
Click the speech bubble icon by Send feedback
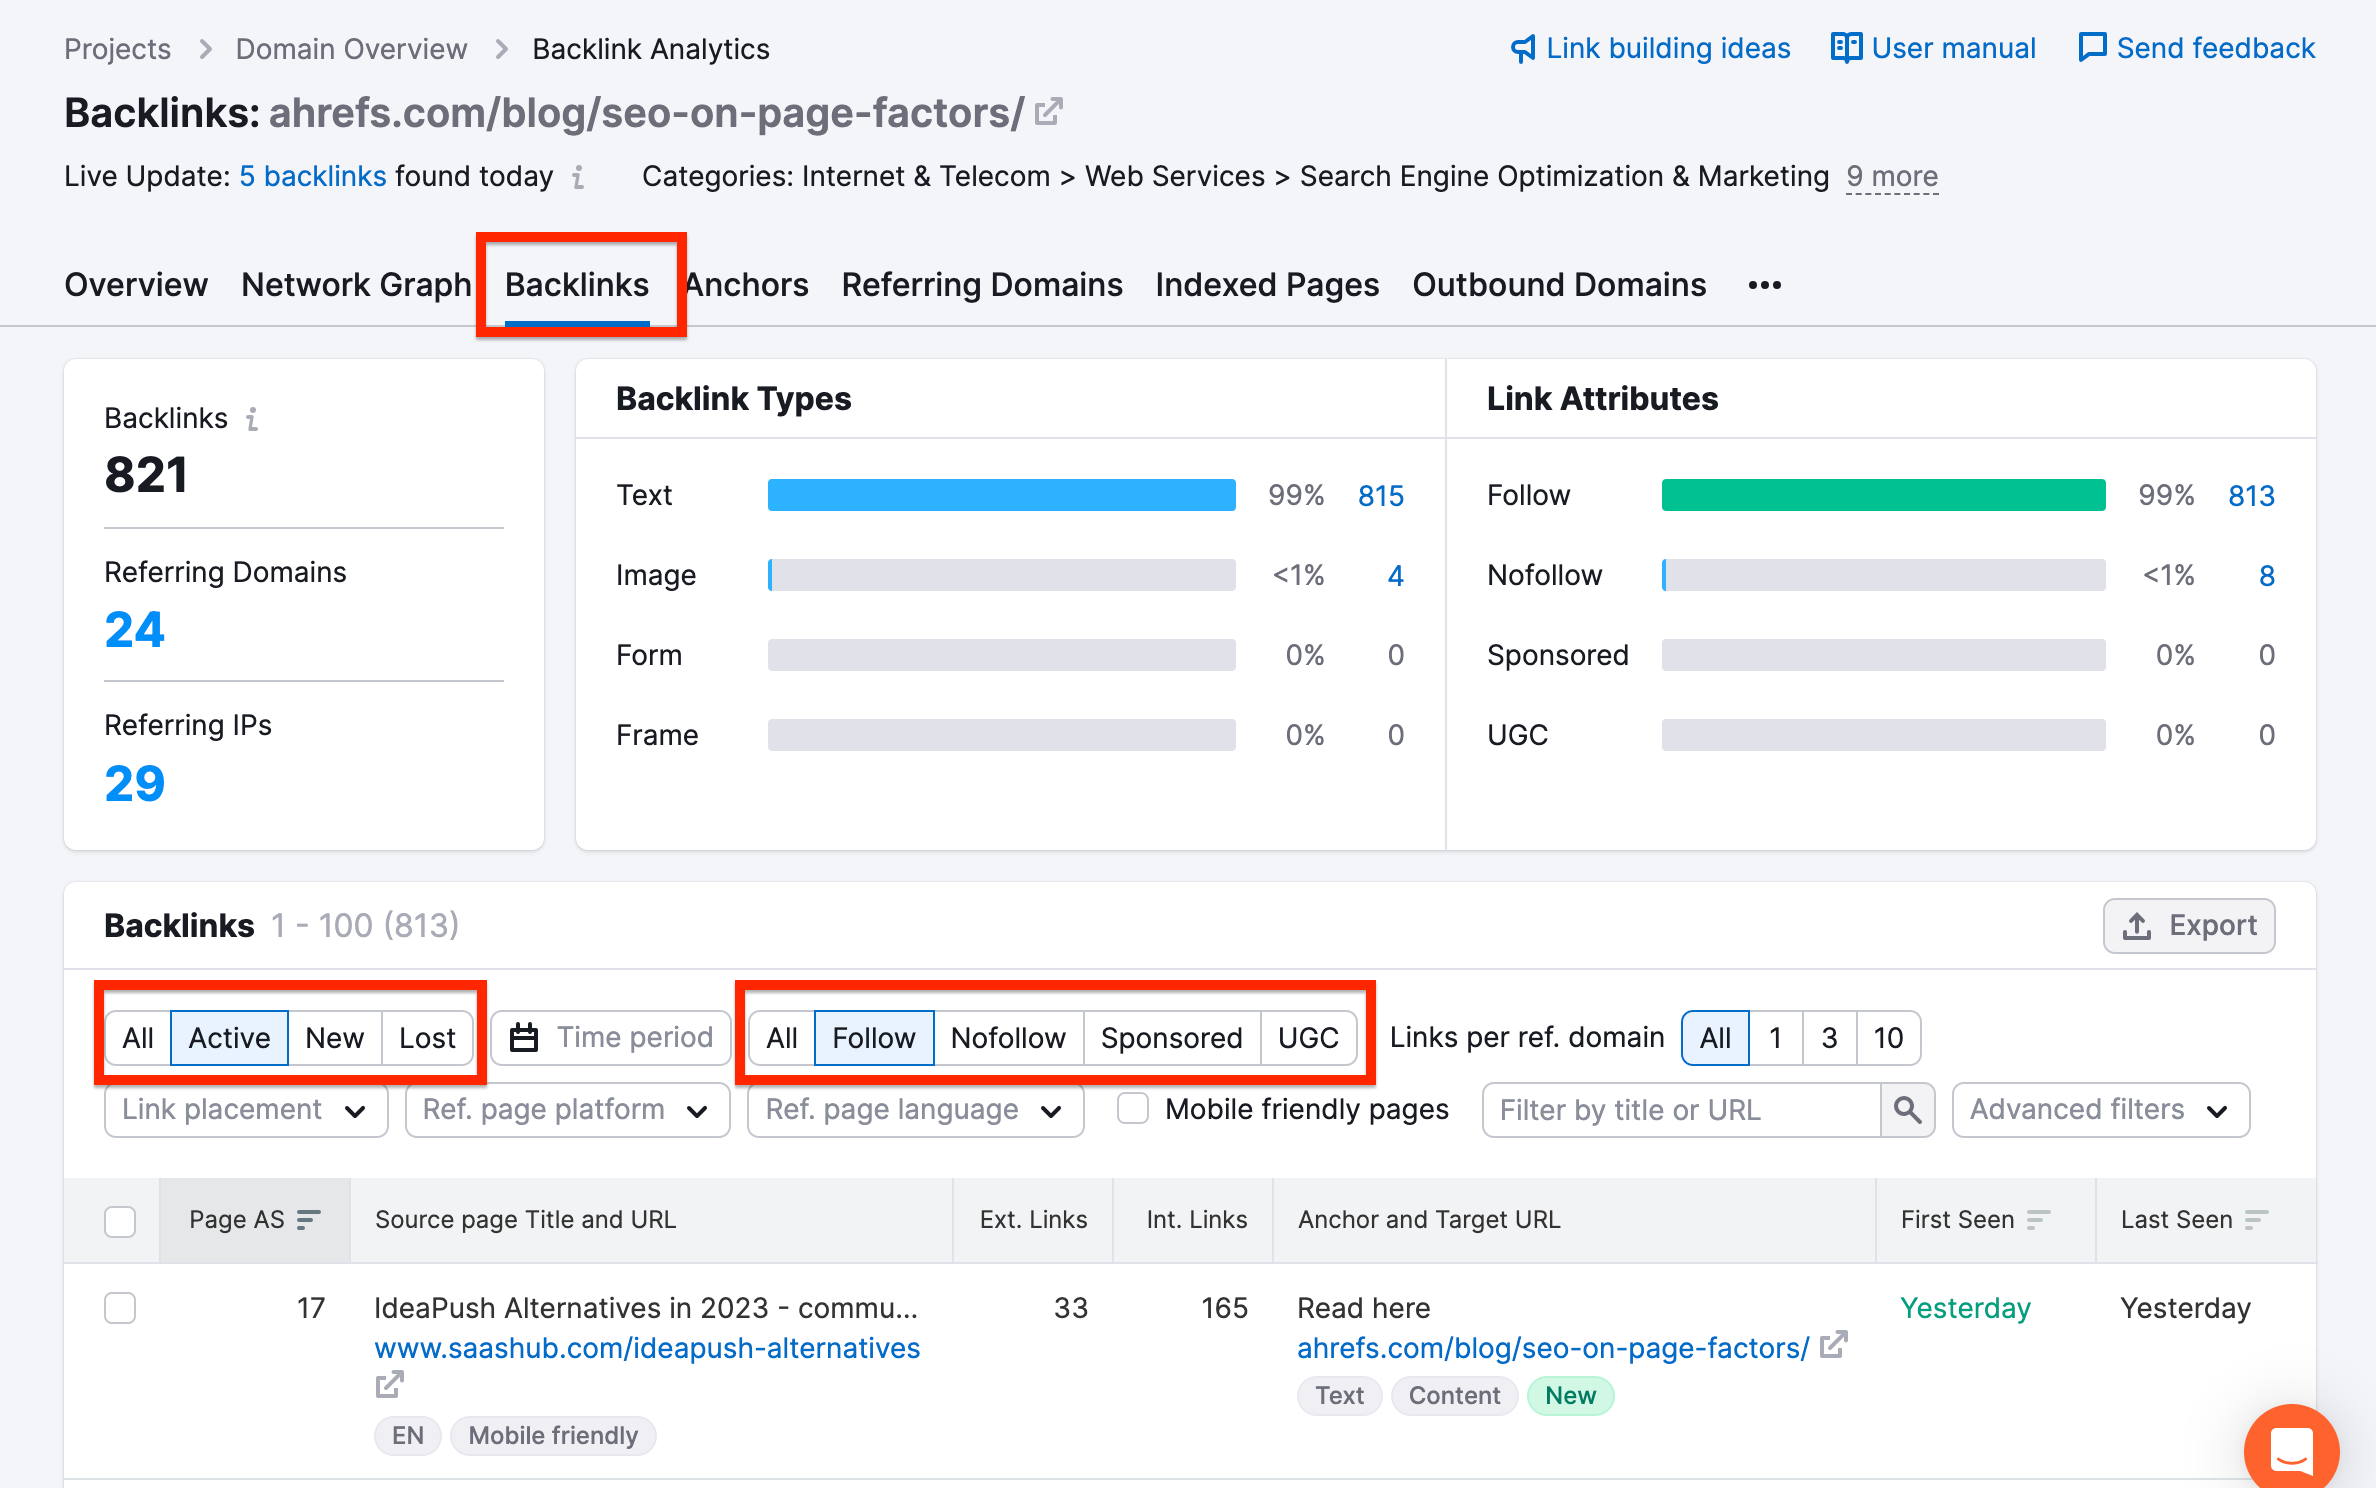tap(2092, 48)
